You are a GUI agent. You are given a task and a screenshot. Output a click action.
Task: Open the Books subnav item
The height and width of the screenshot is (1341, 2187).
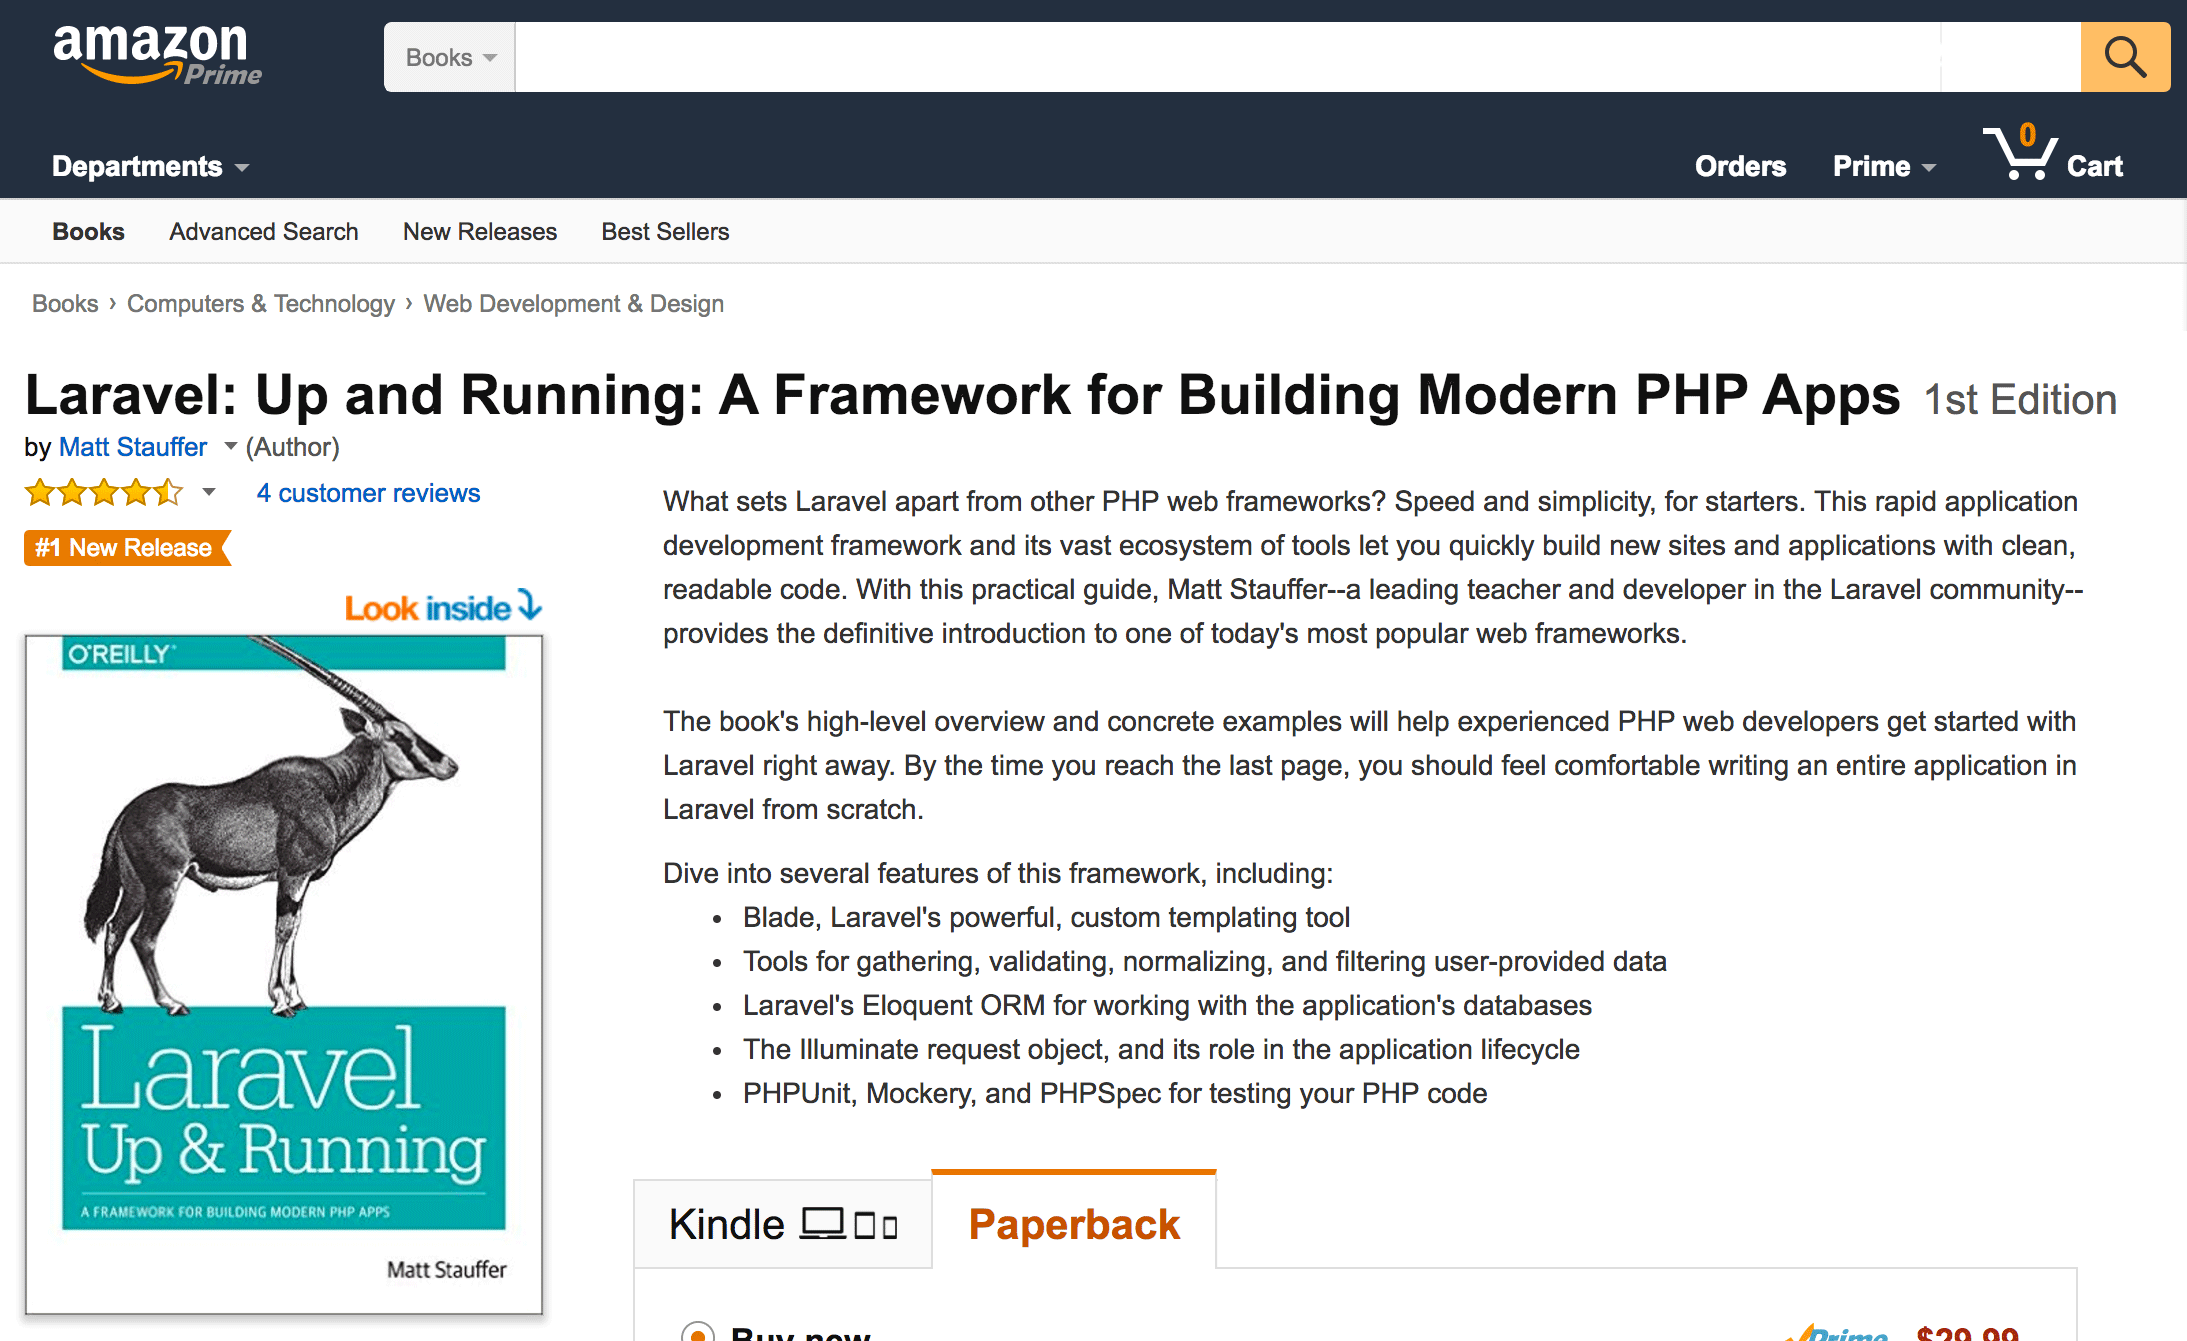88,231
